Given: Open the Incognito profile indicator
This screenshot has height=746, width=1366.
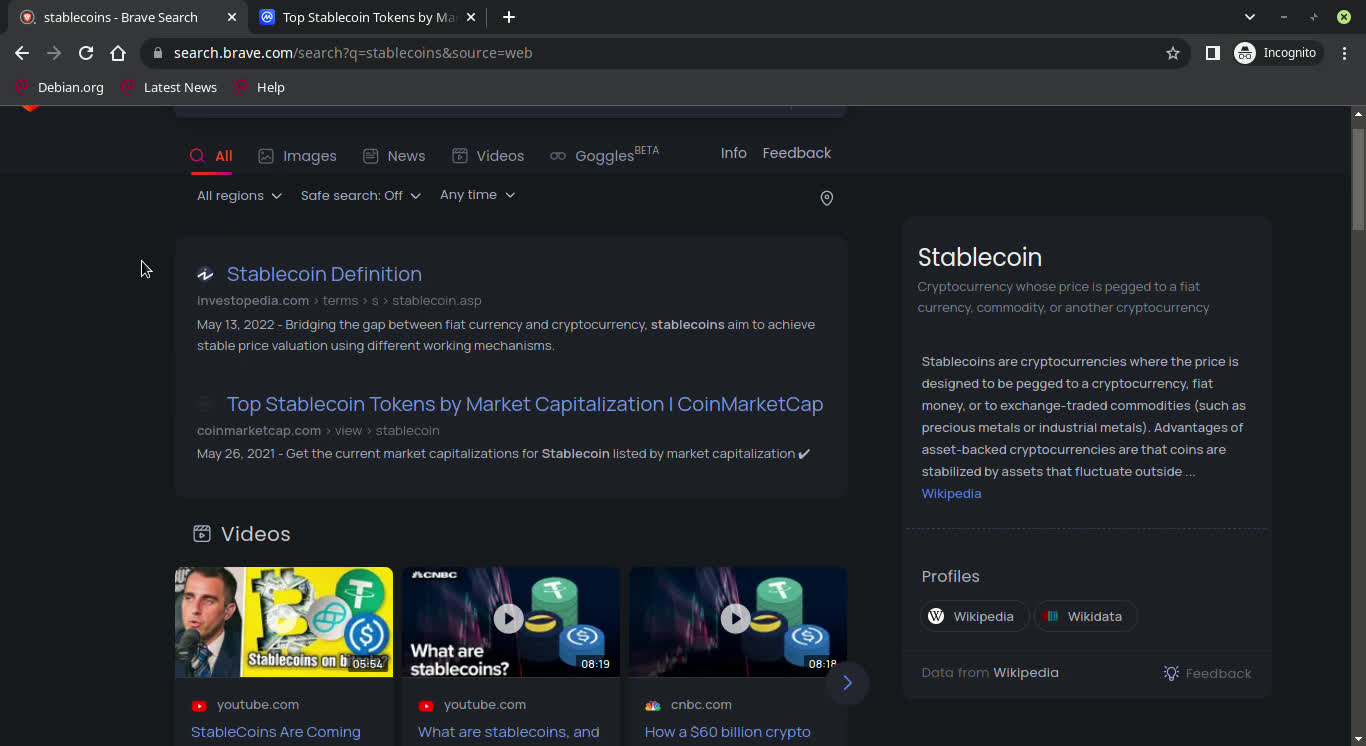Looking at the screenshot, I should click(x=1276, y=53).
